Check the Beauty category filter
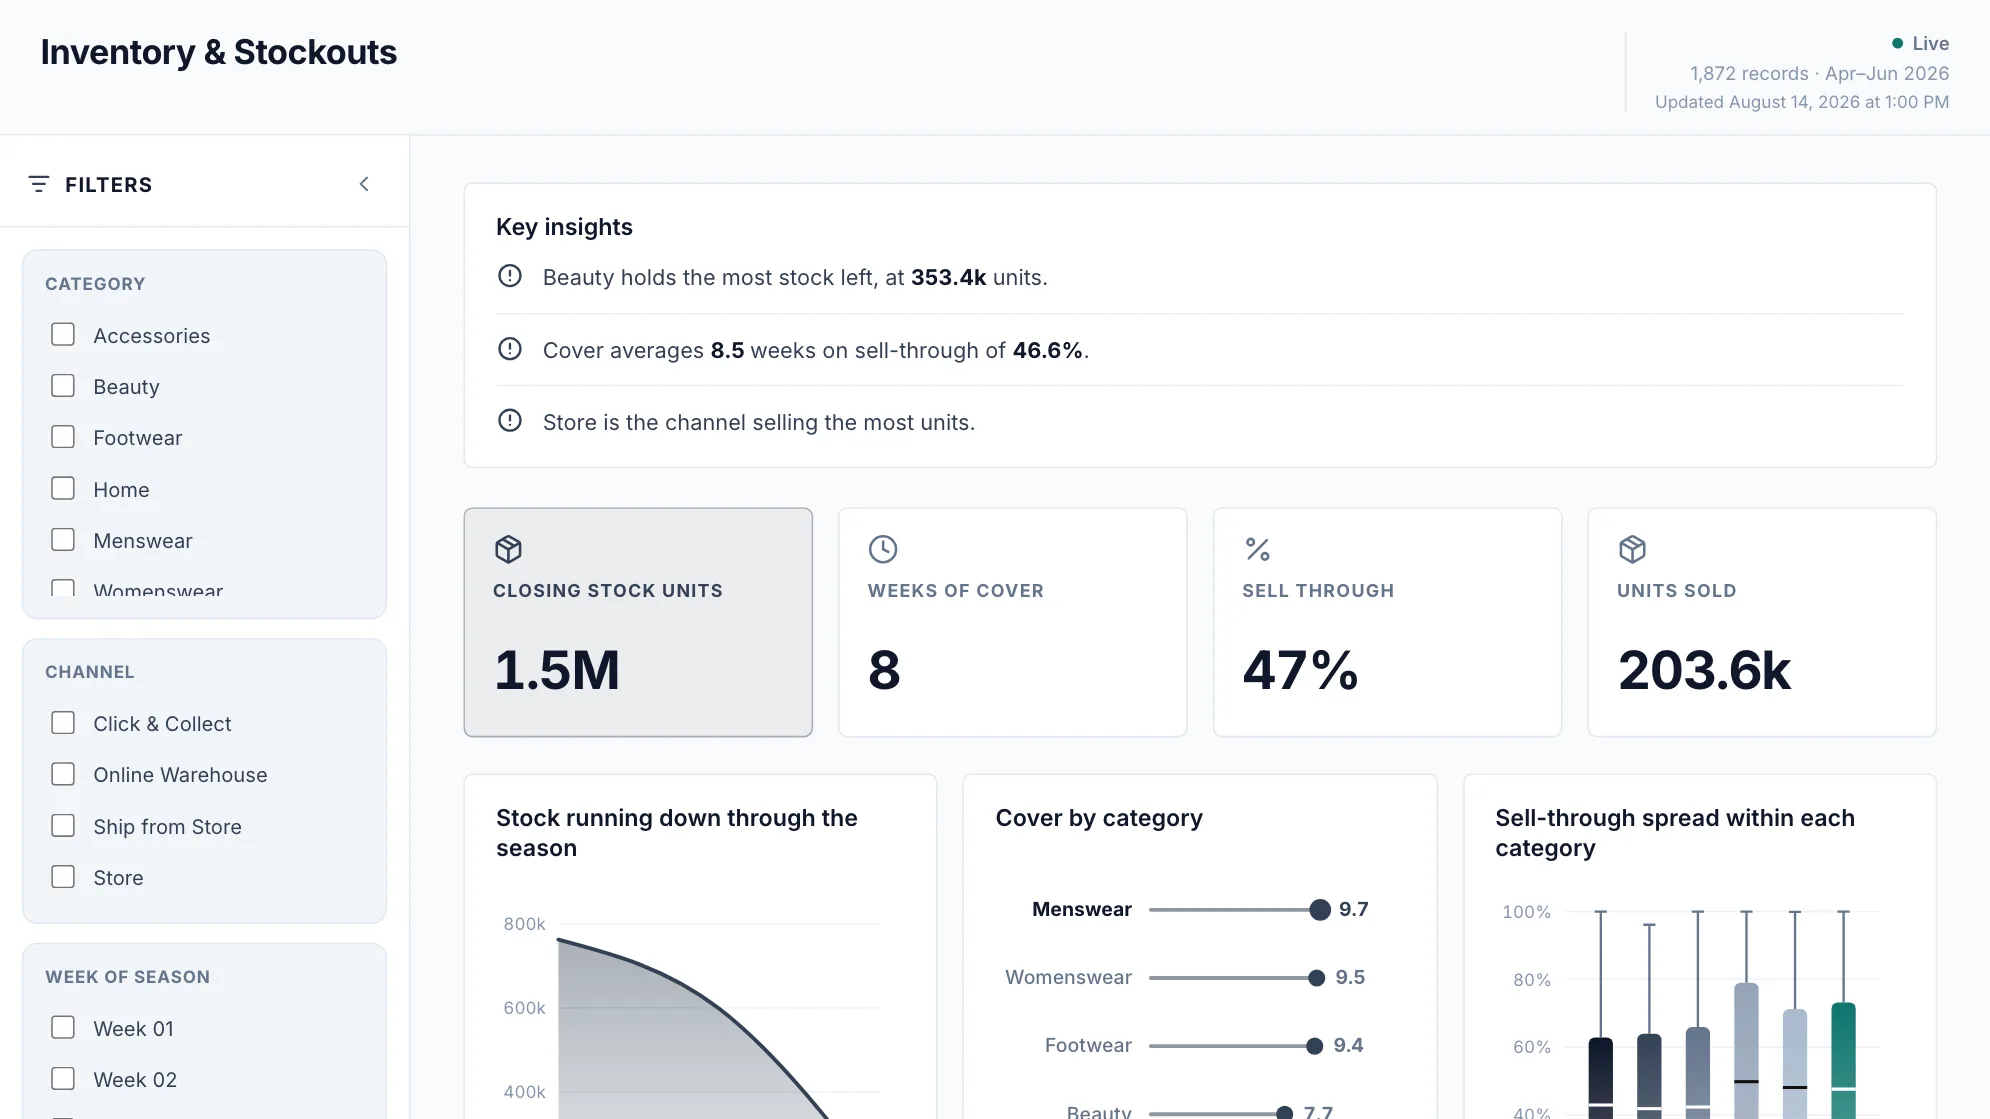The height and width of the screenshot is (1119, 1990). [x=63, y=386]
